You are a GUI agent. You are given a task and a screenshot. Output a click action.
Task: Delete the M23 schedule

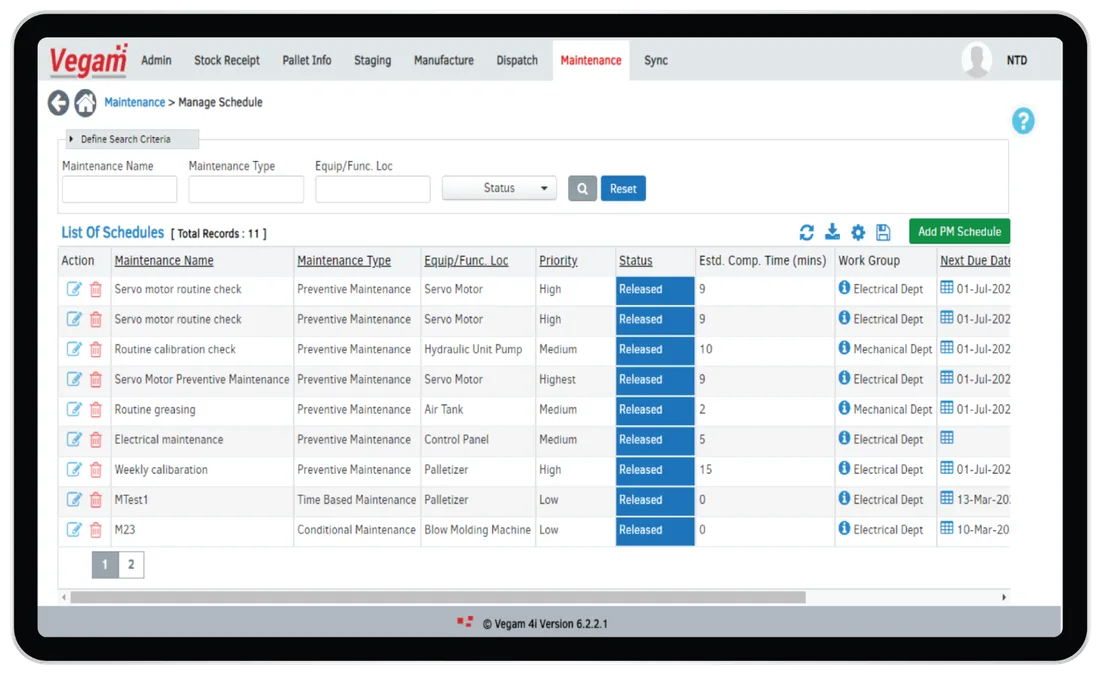[x=96, y=530]
